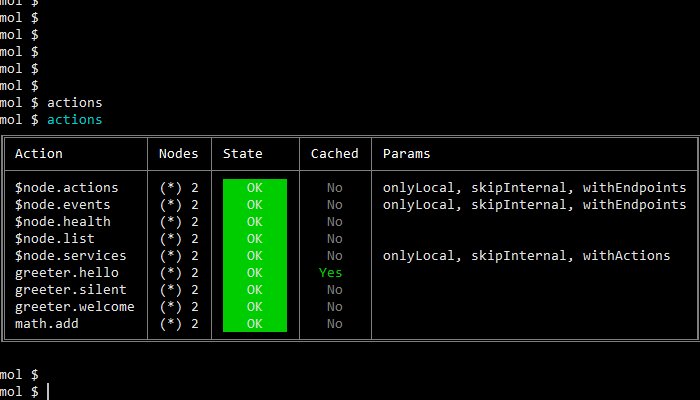The image size is (700, 400).
Task: Click the $node.events action name
Action: [x=63, y=204]
